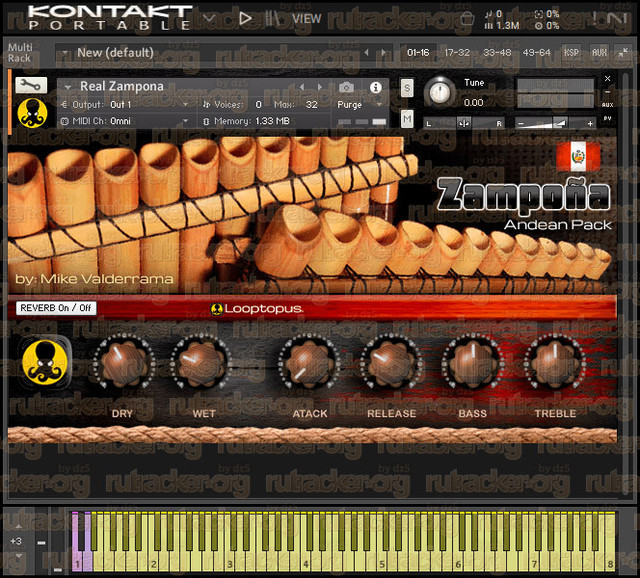Click the TREBLE knob

point(555,362)
